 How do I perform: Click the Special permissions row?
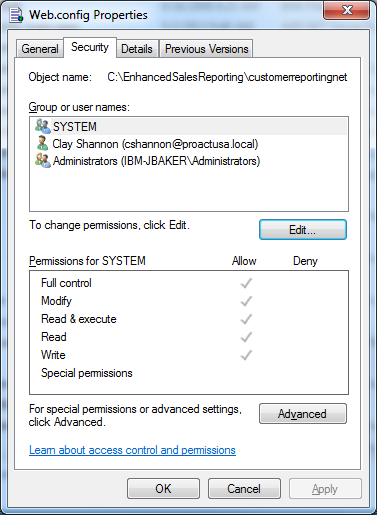point(189,373)
